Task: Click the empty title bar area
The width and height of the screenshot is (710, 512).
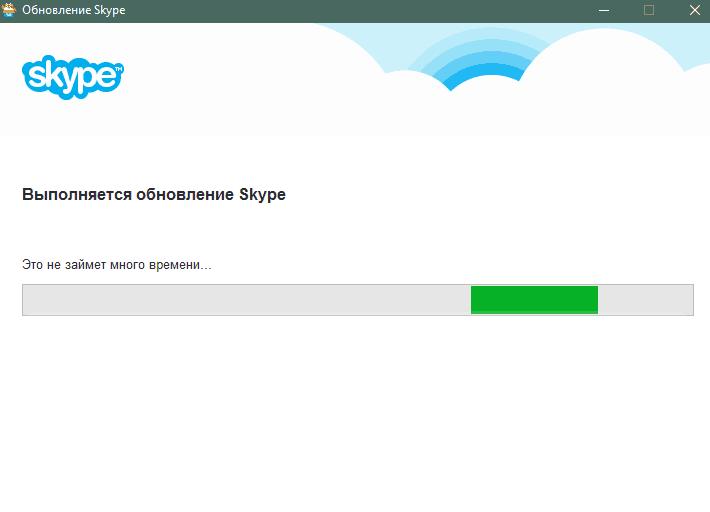Action: [350, 10]
